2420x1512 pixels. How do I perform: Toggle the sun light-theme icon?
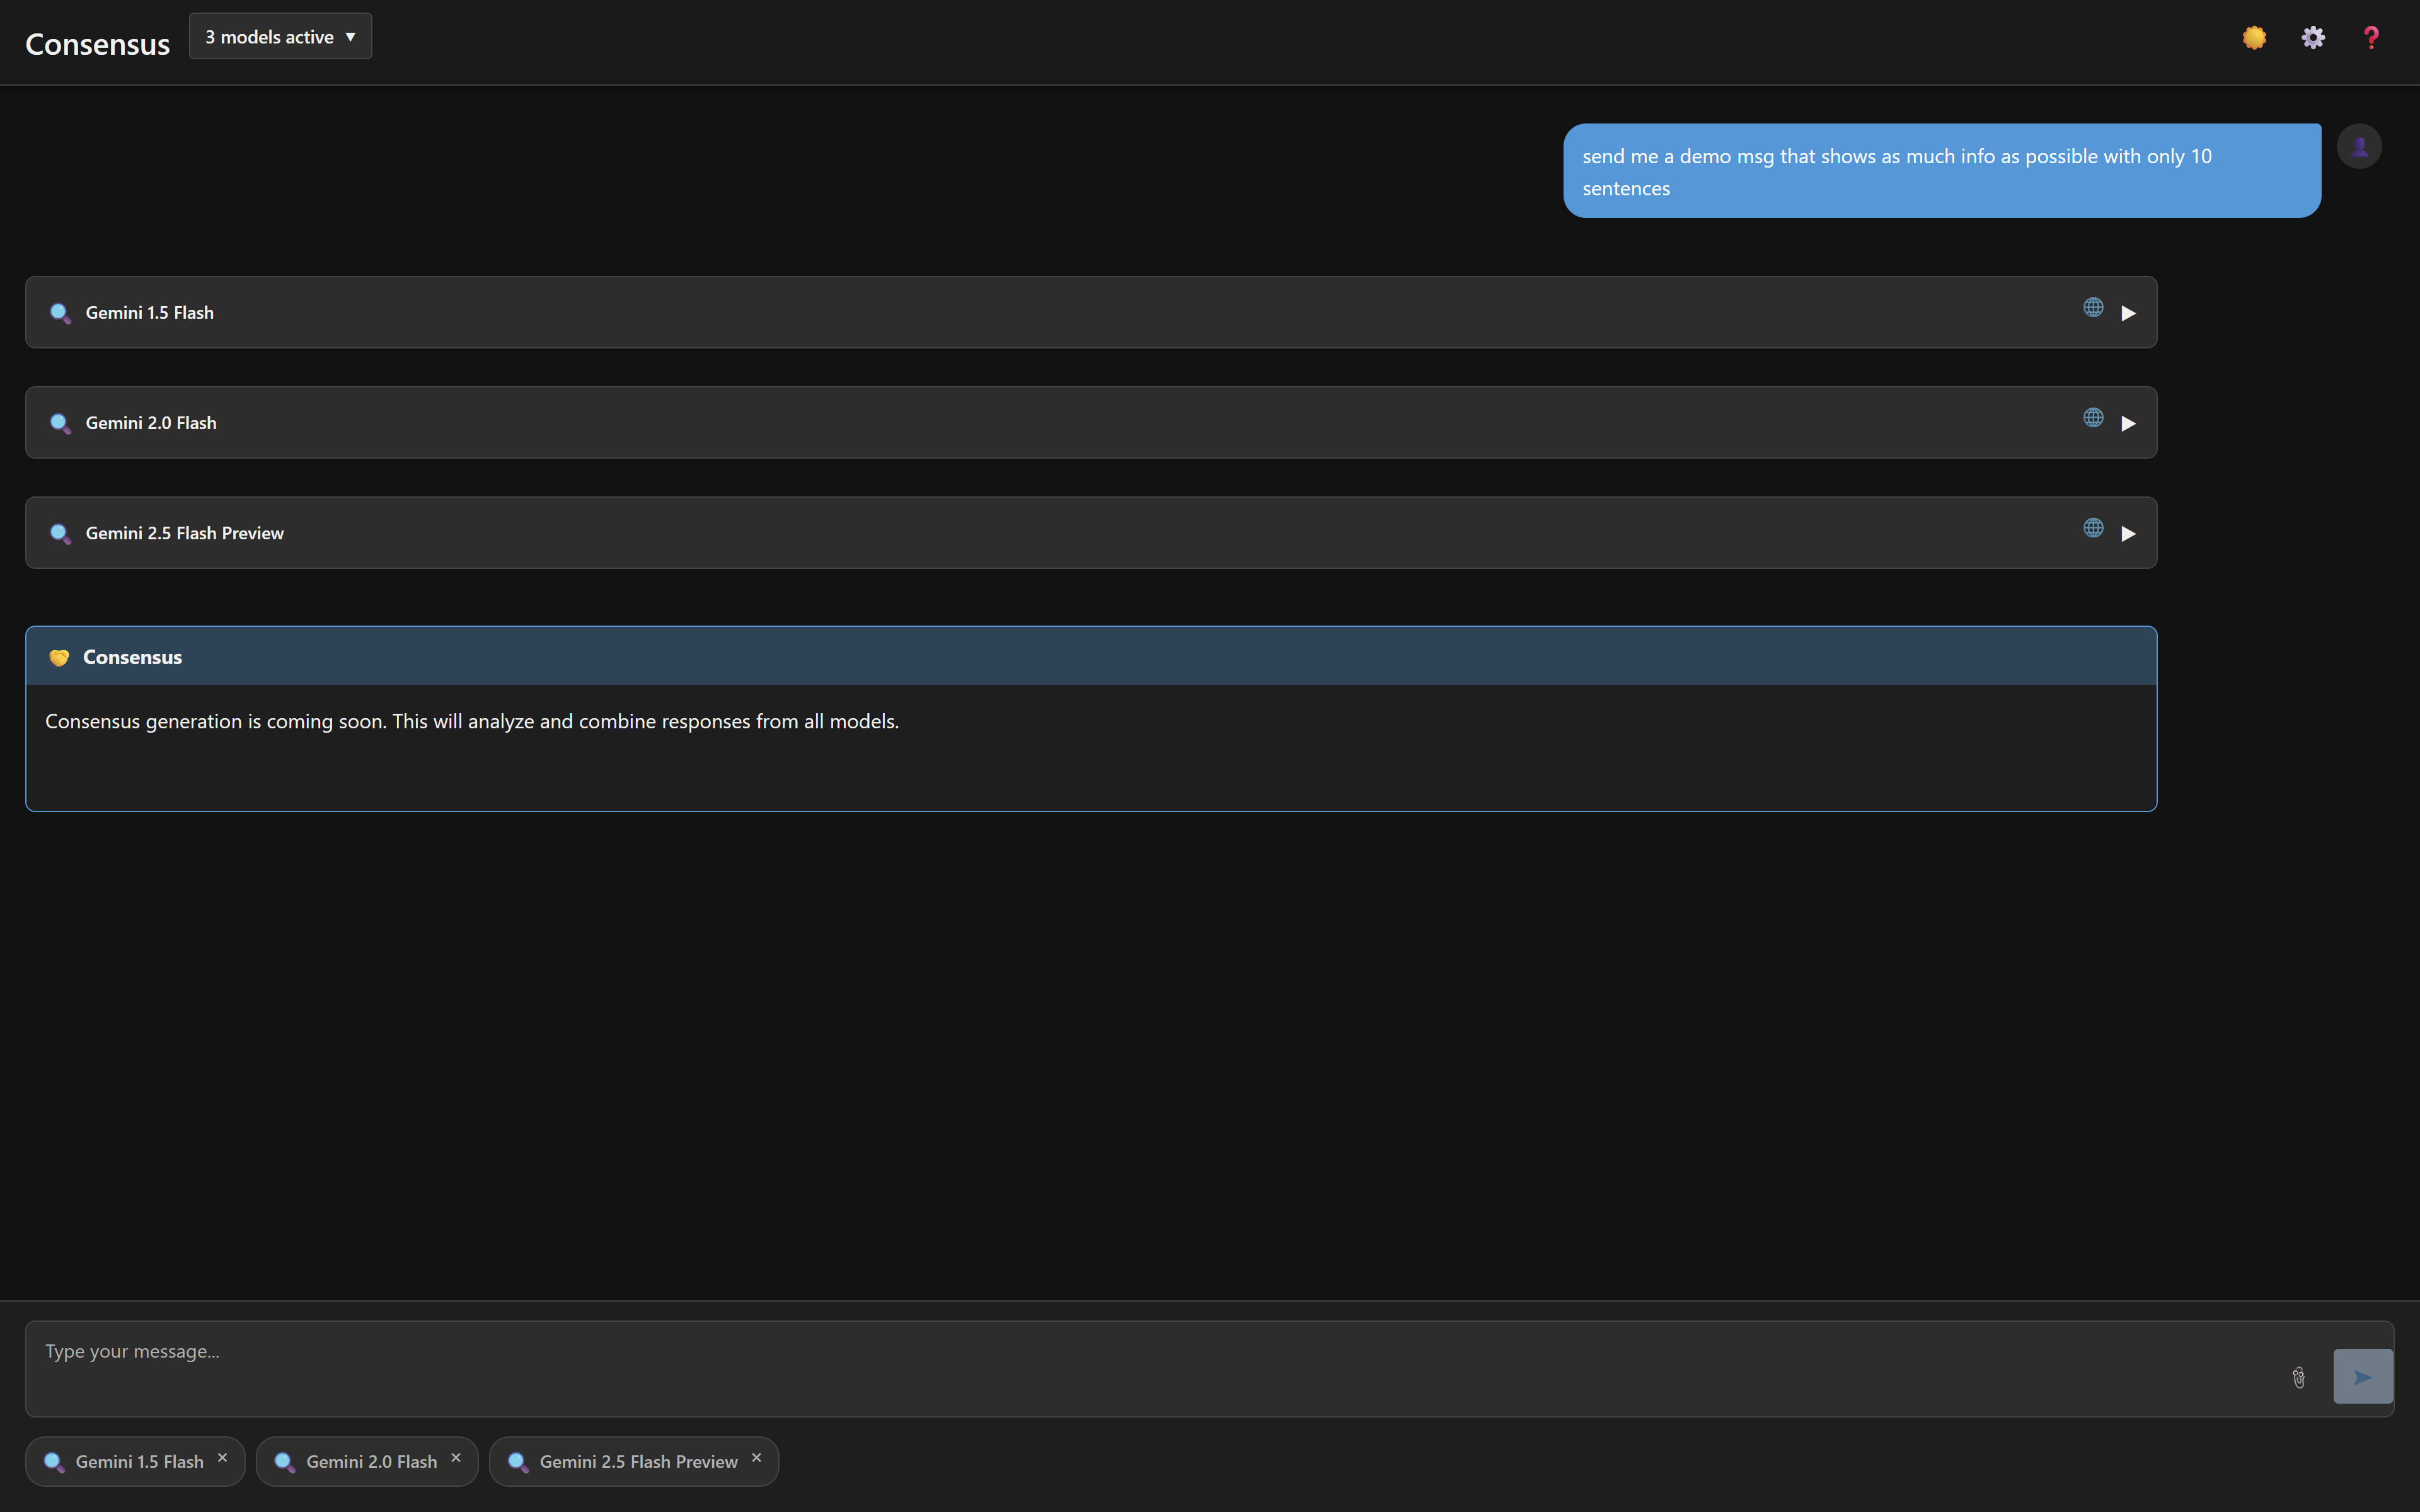click(2254, 38)
